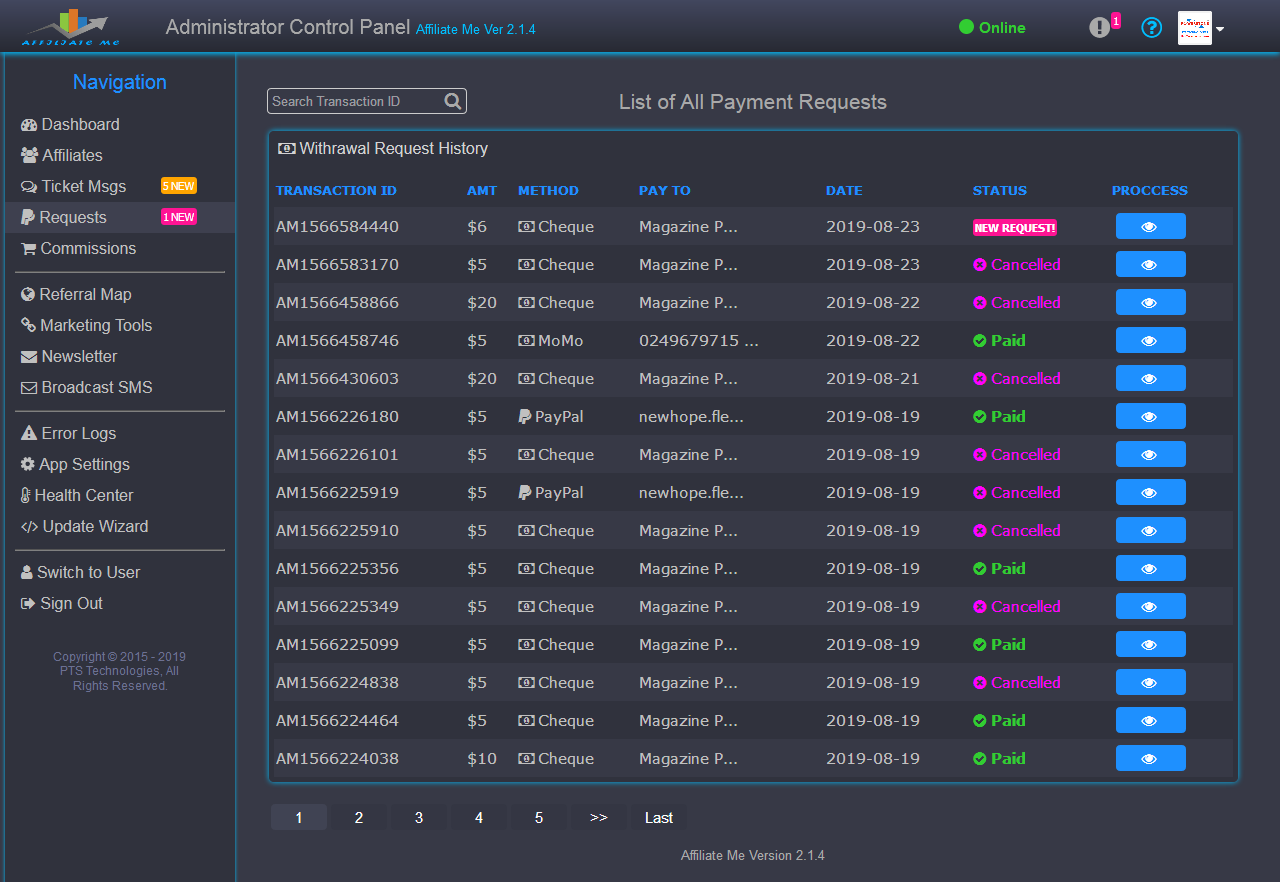Expand the admin profile dropdown arrow
This screenshot has height=882, width=1280.
(1220, 29)
